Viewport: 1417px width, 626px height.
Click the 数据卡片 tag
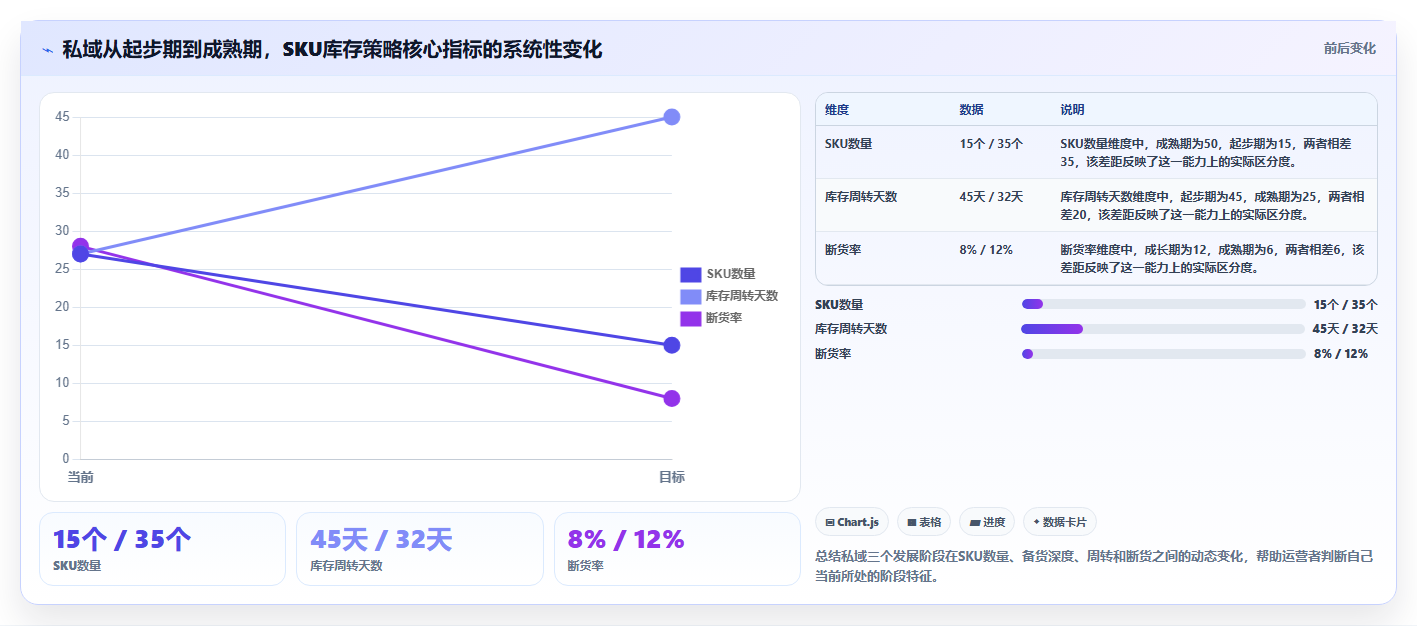tap(1060, 522)
